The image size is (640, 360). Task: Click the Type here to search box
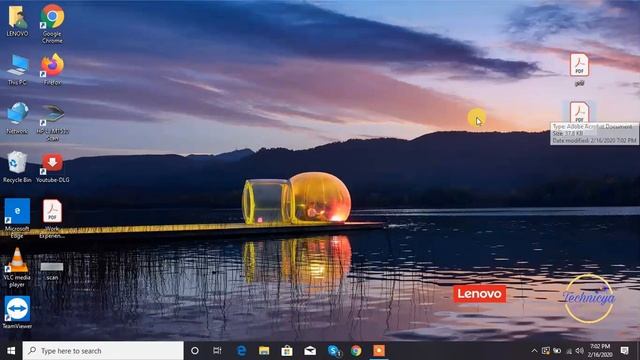pyautogui.click(x=103, y=351)
